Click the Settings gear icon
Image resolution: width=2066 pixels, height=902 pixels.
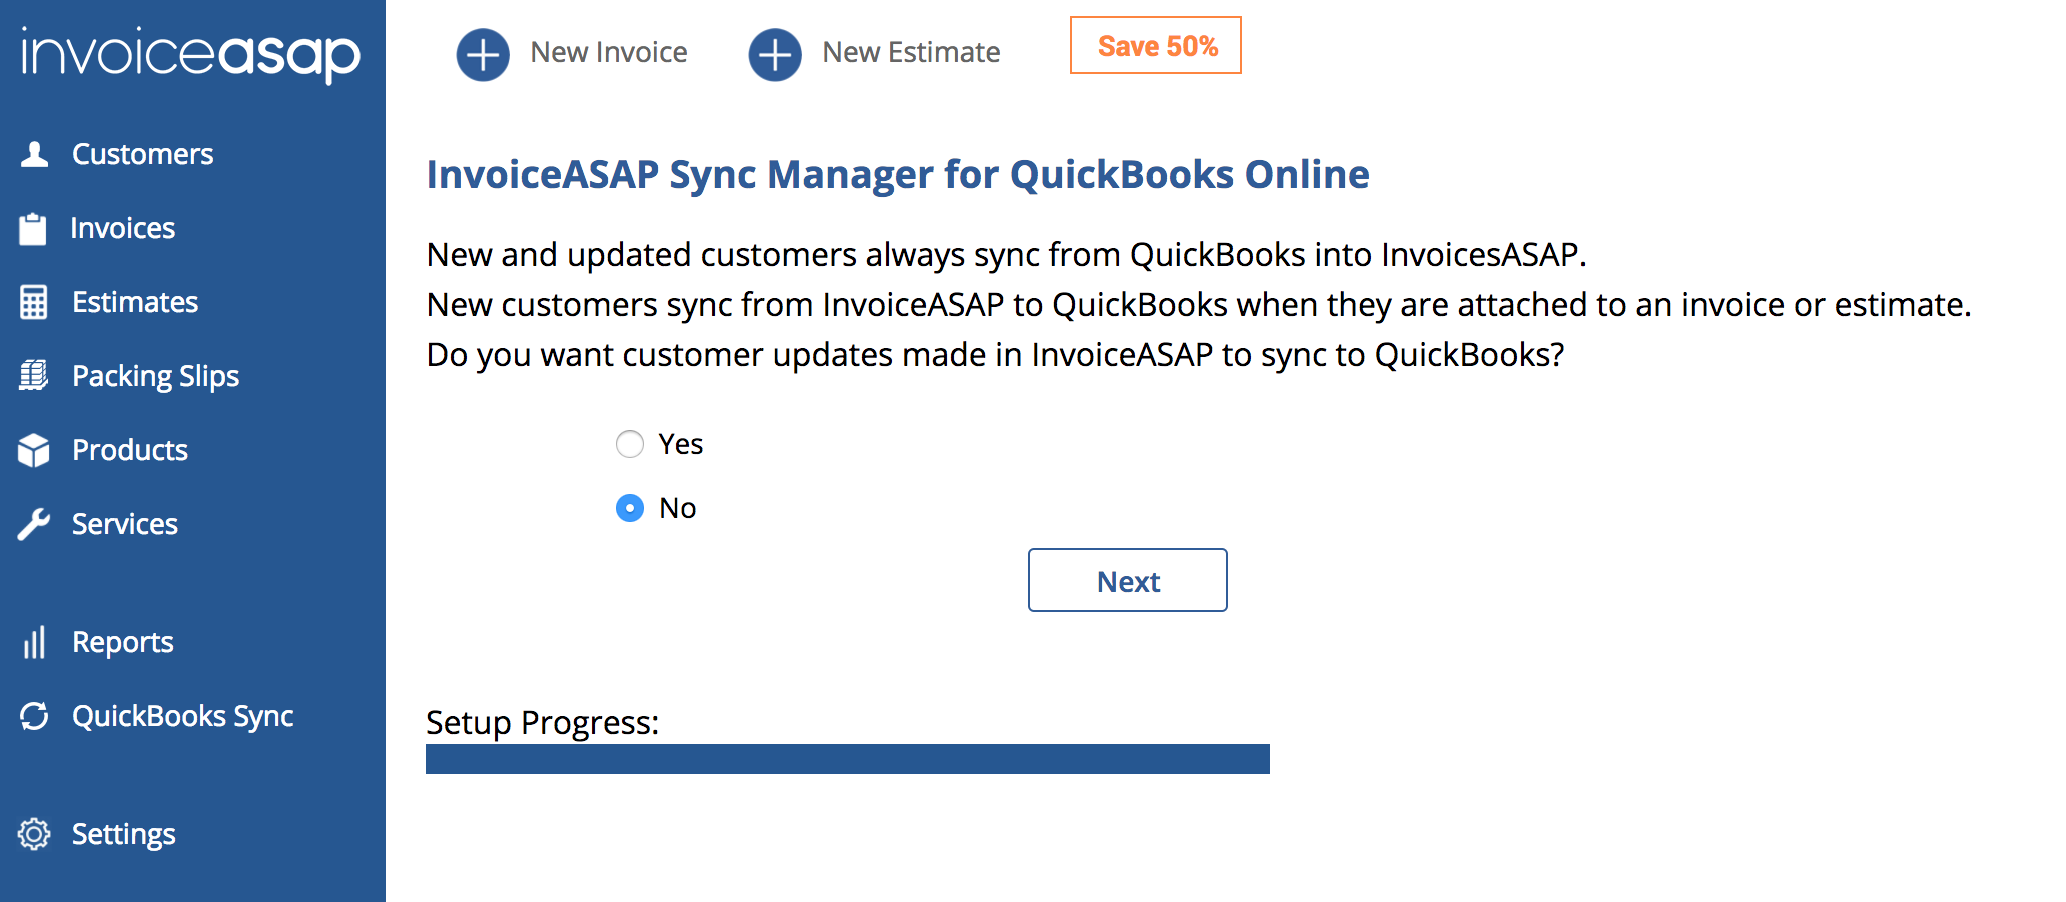coord(34,834)
